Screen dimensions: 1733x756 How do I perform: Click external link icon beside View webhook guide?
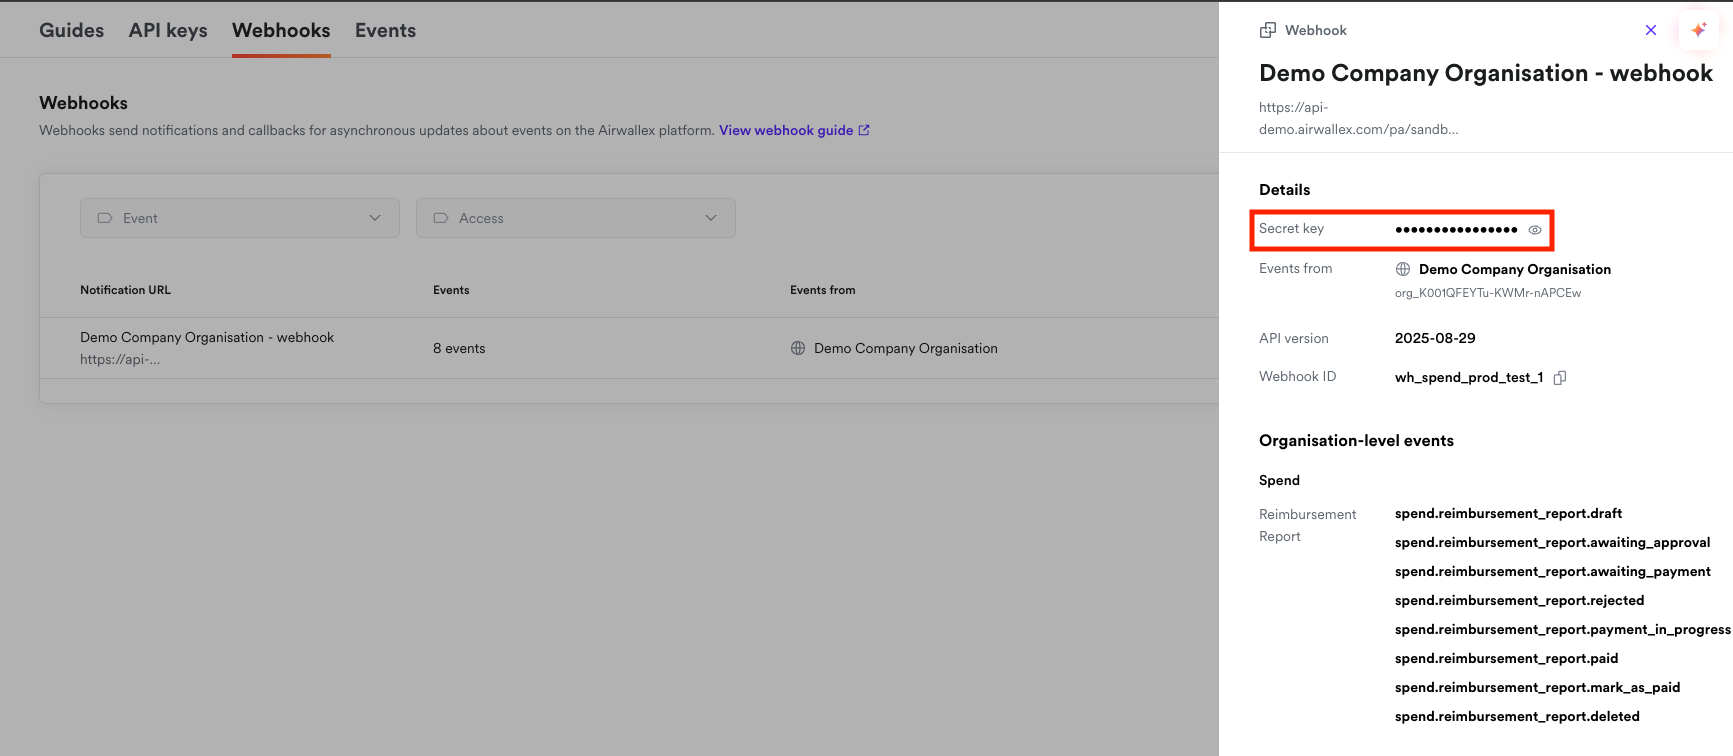click(864, 130)
